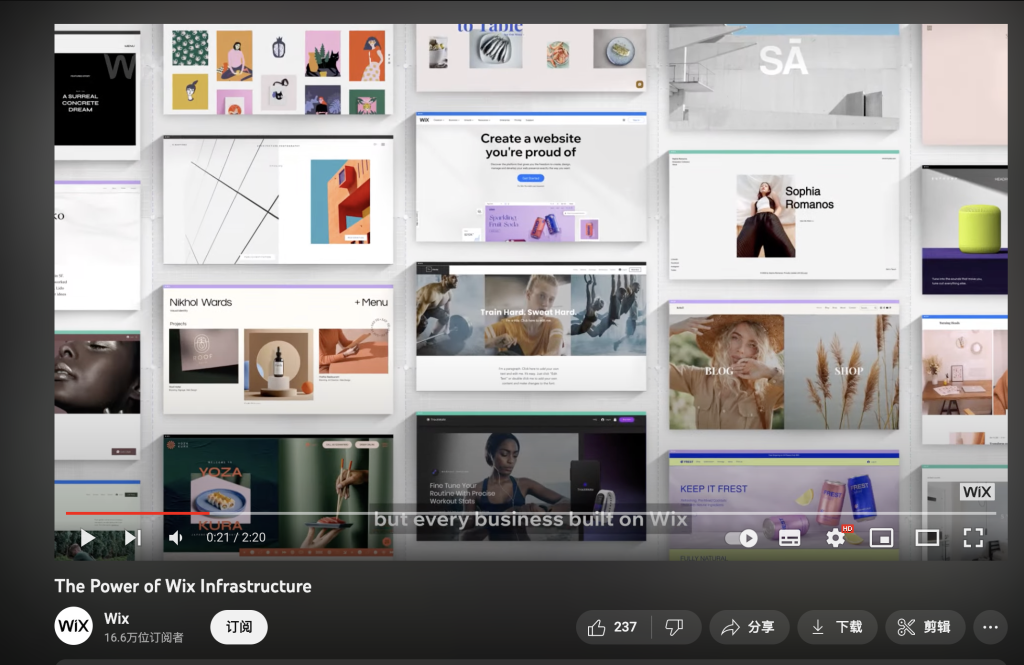The image size is (1024, 665).
Task: Turn on subtitles/closed captions
Action: click(x=790, y=538)
